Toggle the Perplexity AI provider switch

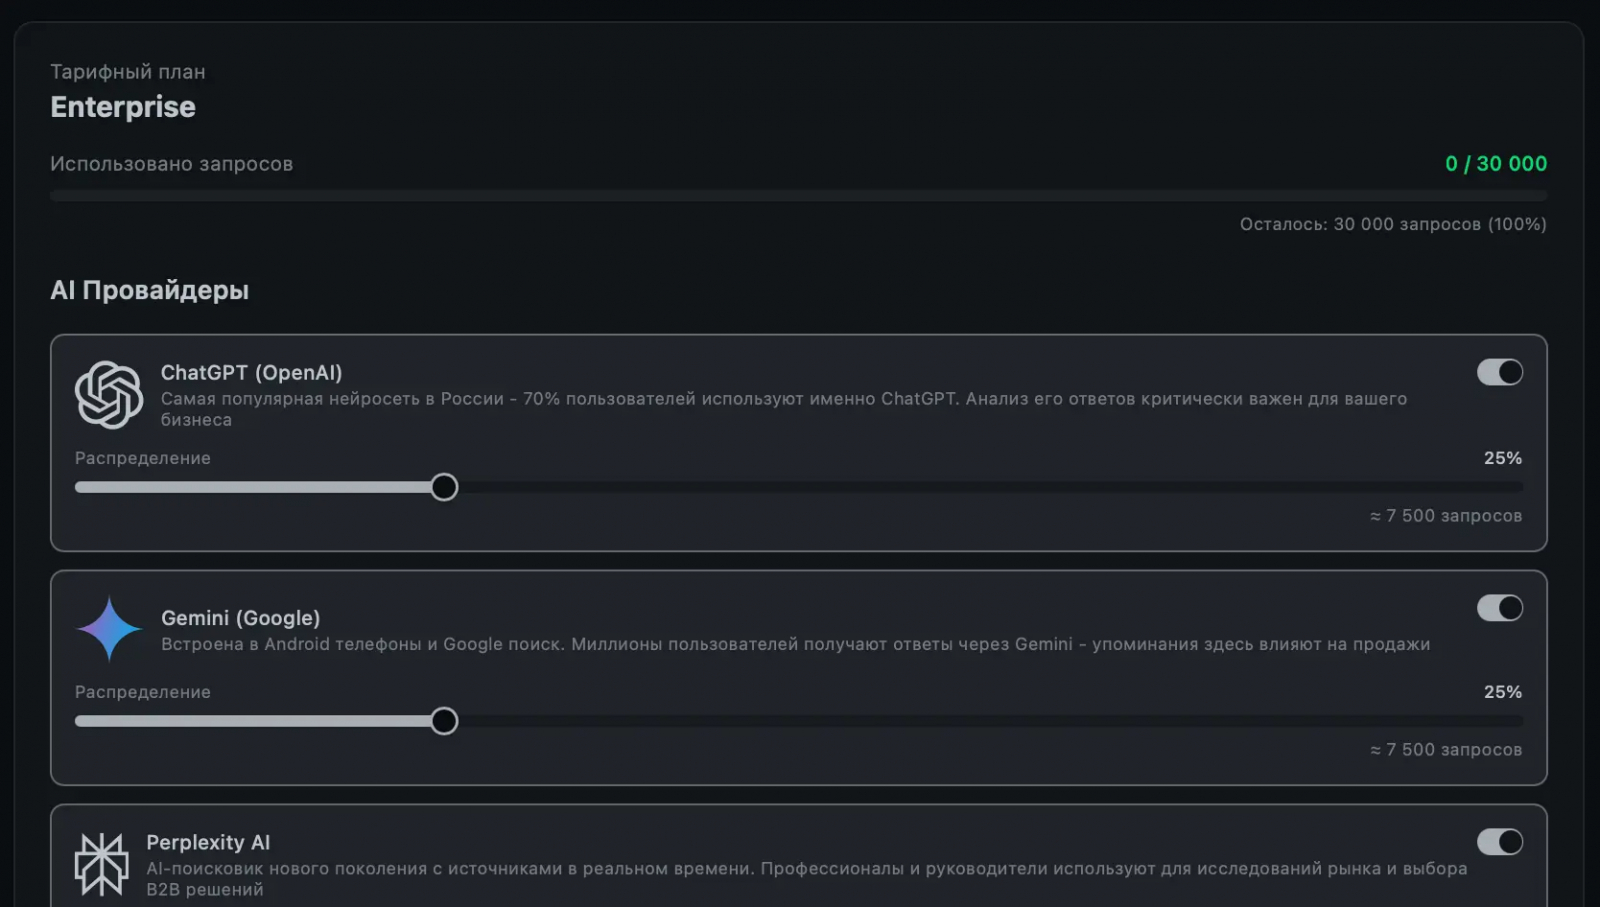coord(1499,842)
